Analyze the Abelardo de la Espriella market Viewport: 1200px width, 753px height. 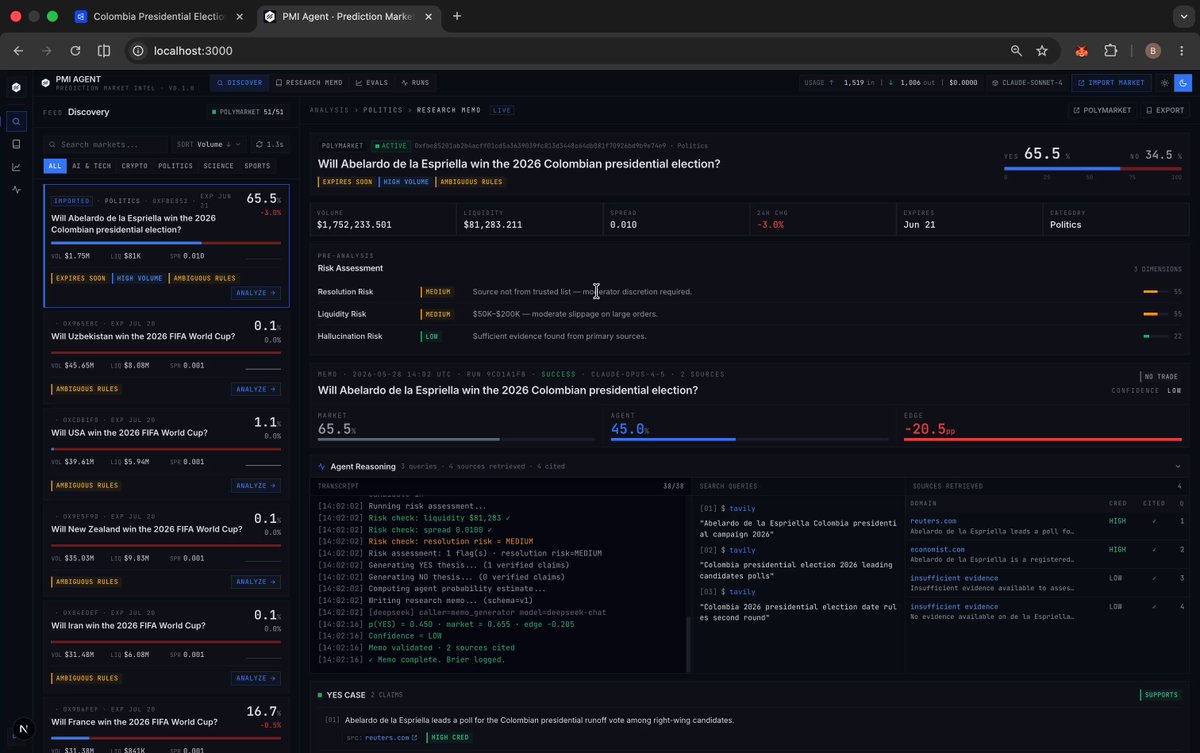257,293
